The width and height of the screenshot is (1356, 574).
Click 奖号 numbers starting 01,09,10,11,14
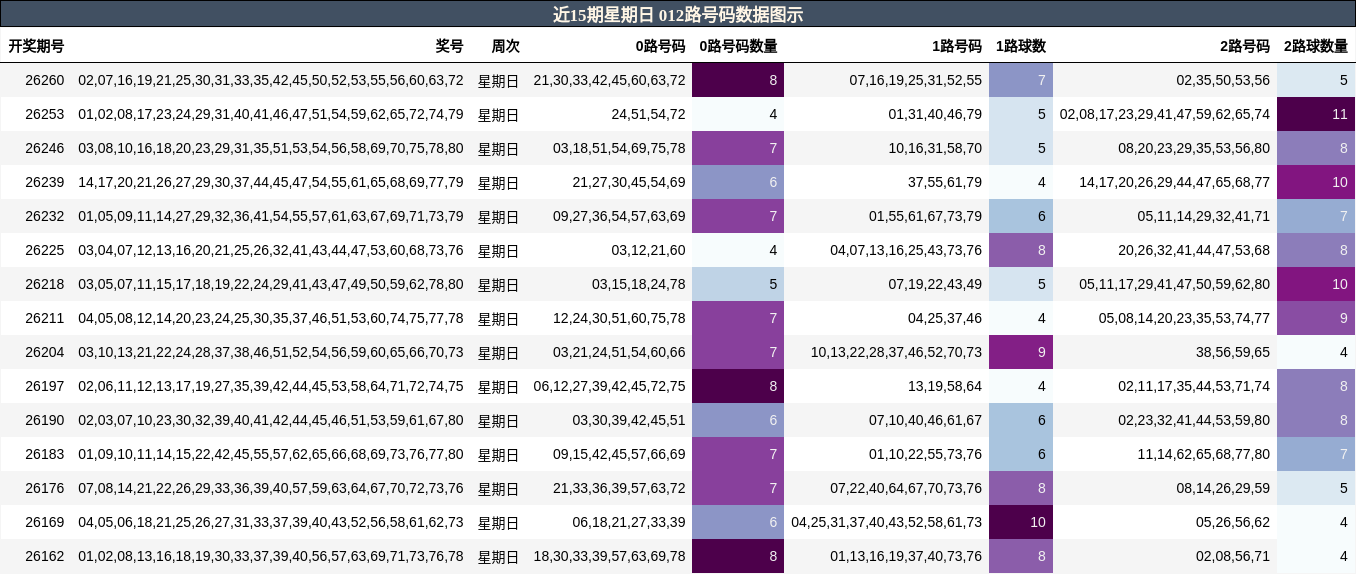click(x=271, y=454)
